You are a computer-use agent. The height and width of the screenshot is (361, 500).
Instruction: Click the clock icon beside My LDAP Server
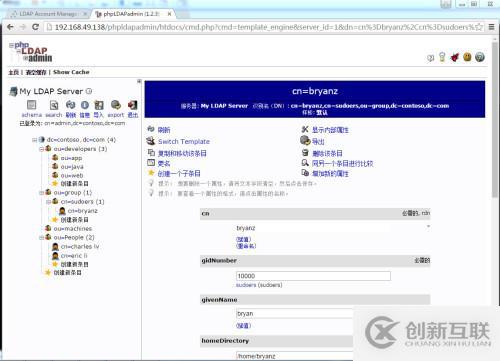point(89,91)
